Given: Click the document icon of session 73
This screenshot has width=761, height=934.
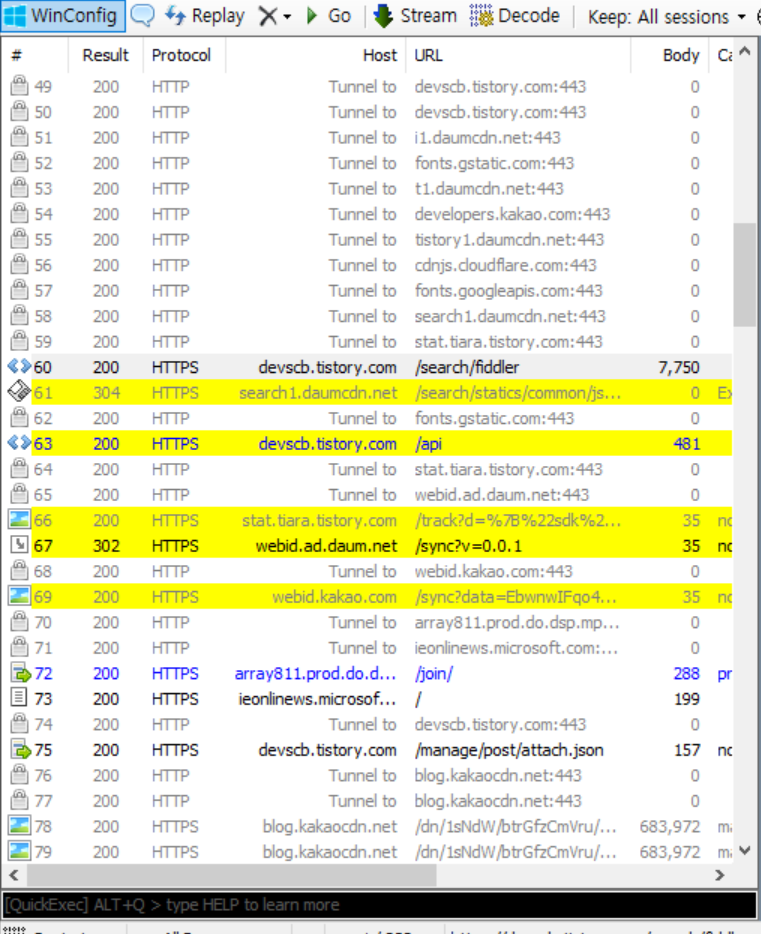Looking at the screenshot, I should pyautogui.click(x=20, y=698).
